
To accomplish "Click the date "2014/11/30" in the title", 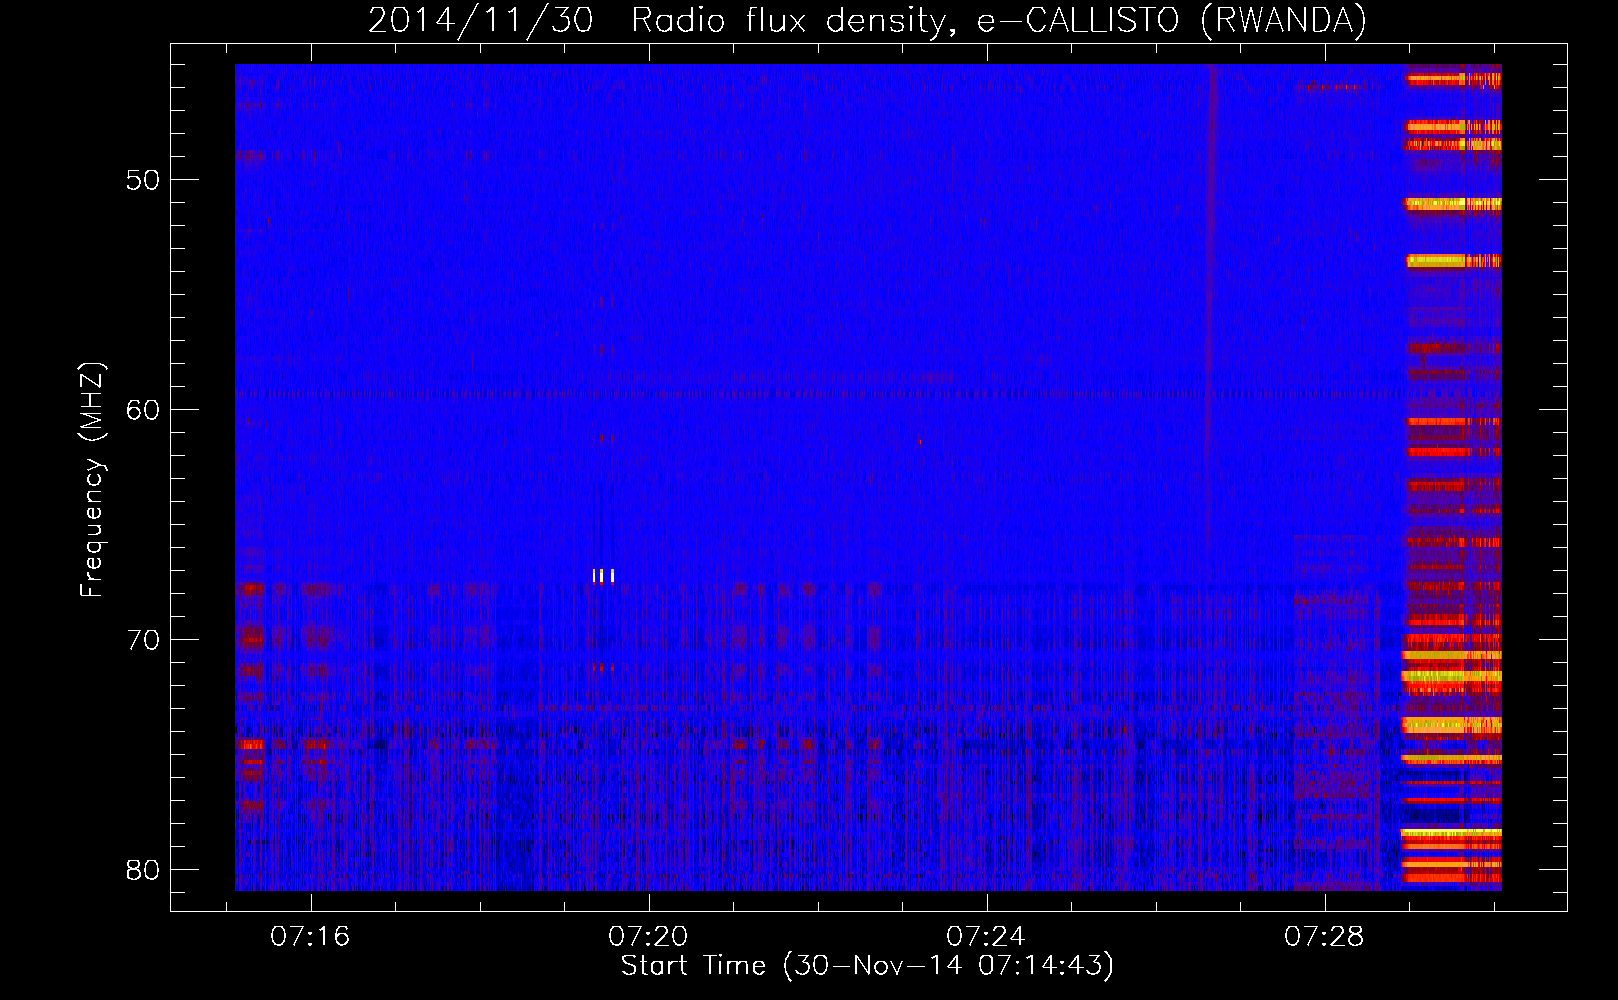I will (x=480, y=20).
